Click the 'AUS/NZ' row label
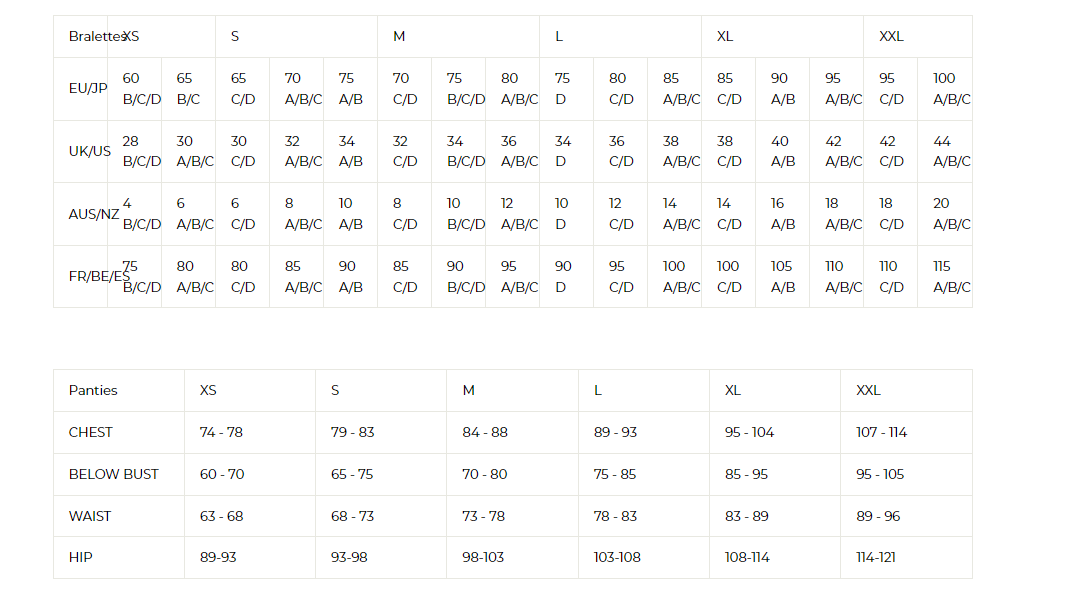 tap(81, 214)
